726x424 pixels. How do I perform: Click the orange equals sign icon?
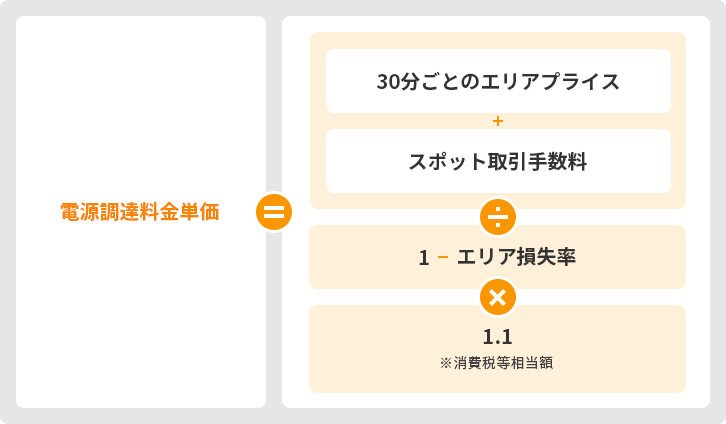[x=274, y=212]
